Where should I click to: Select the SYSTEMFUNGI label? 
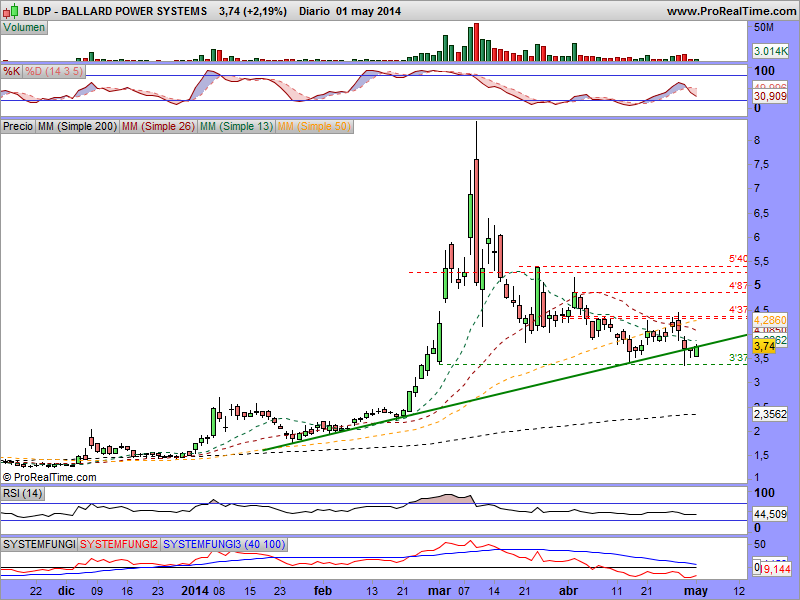pyautogui.click(x=39, y=544)
